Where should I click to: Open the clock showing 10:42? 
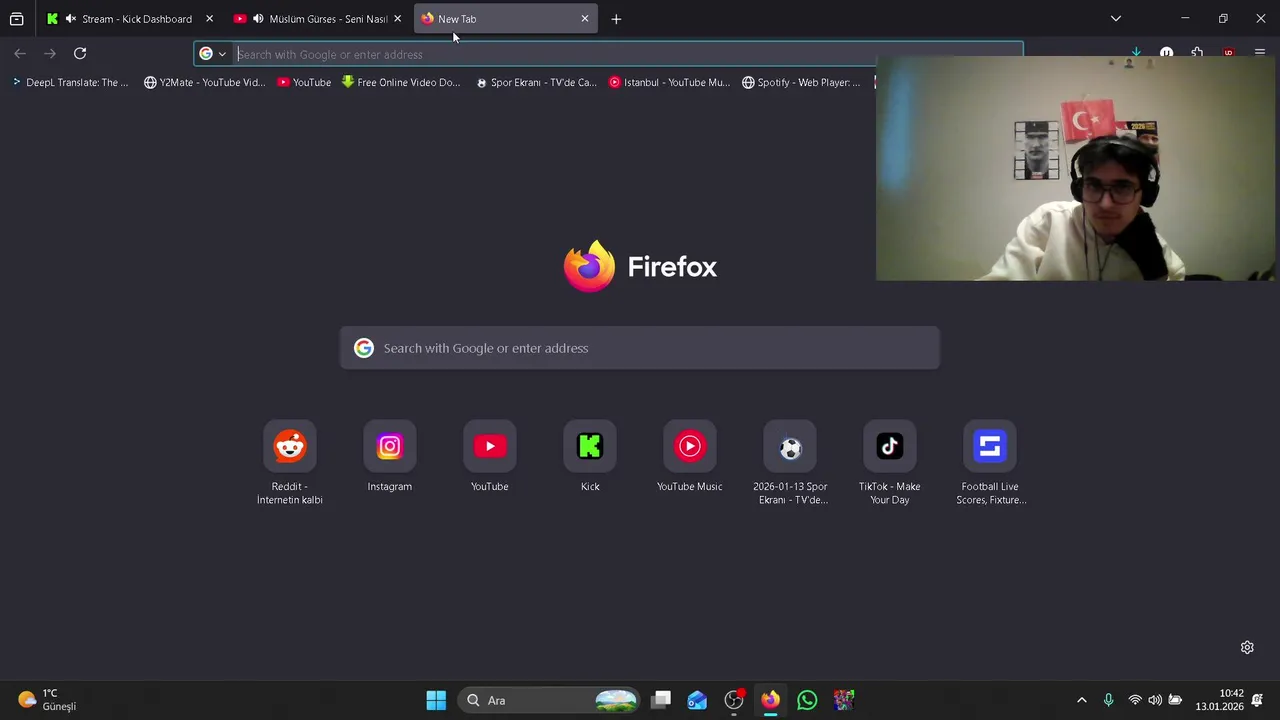pos(1219,700)
